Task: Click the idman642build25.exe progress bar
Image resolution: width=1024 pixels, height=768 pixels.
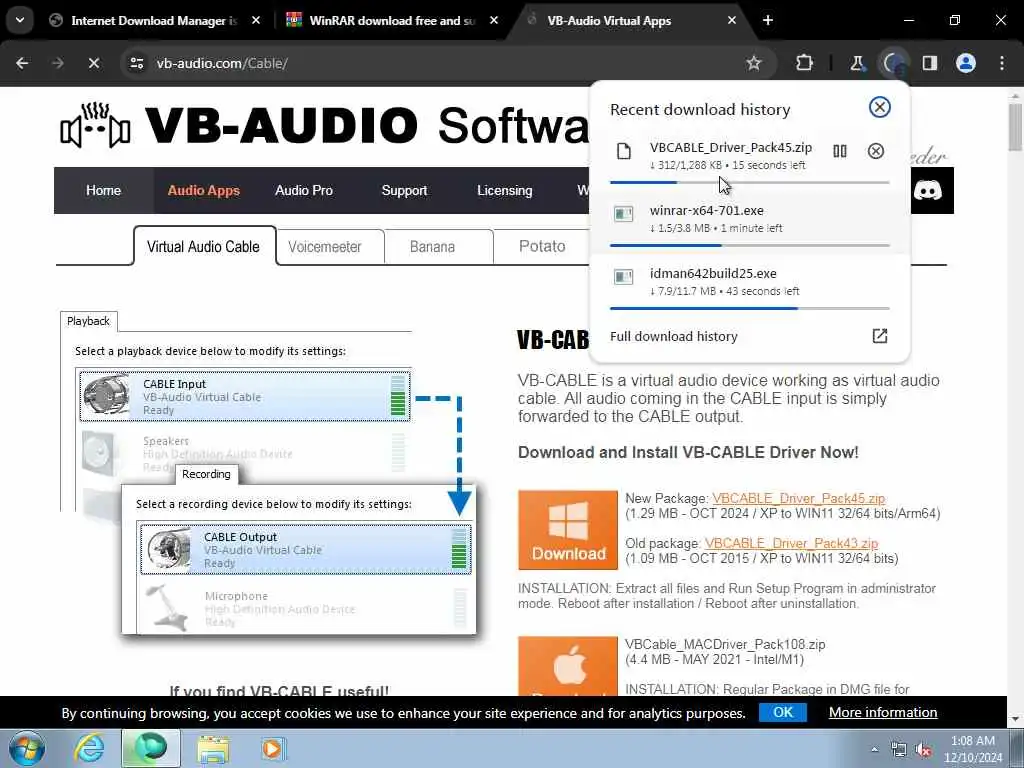Action: tap(749, 308)
